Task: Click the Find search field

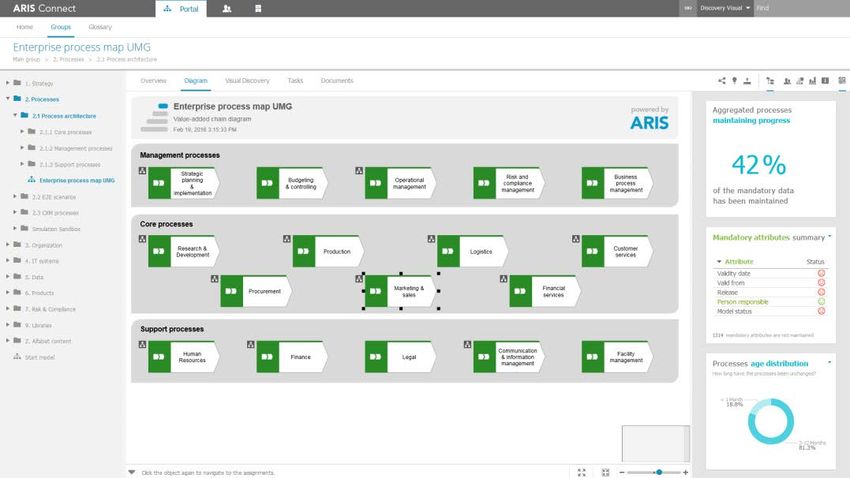Action: point(801,8)
